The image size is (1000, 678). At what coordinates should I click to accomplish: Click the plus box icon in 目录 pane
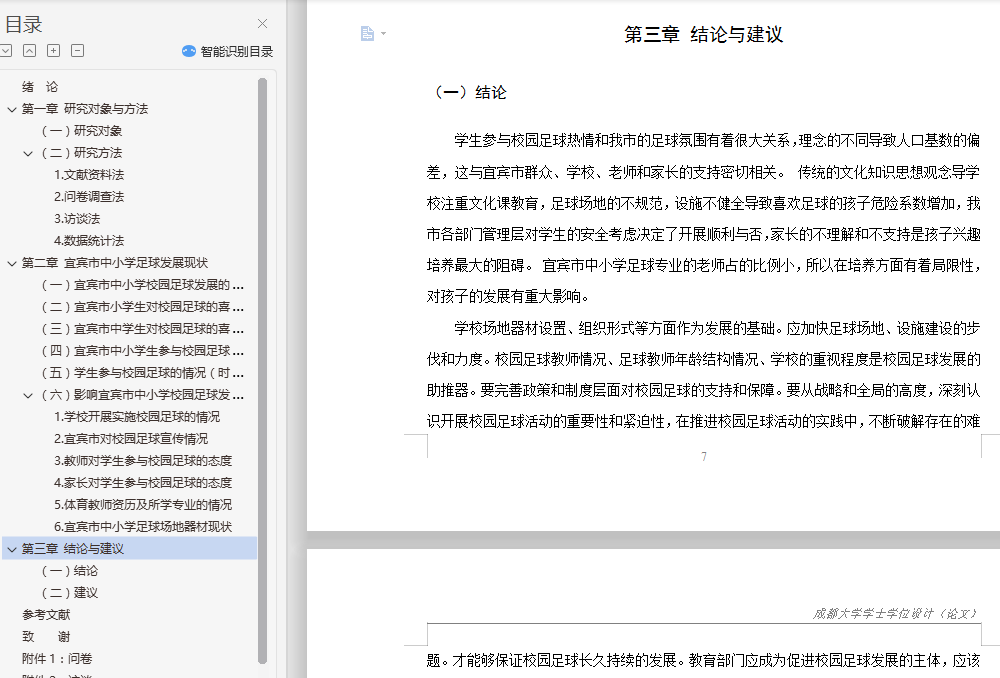(x=54, y=50)
